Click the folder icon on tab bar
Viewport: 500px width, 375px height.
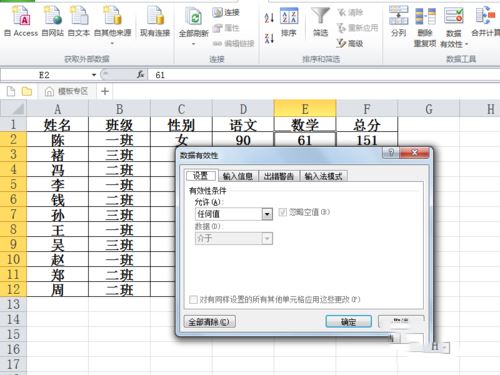[27, 91]
